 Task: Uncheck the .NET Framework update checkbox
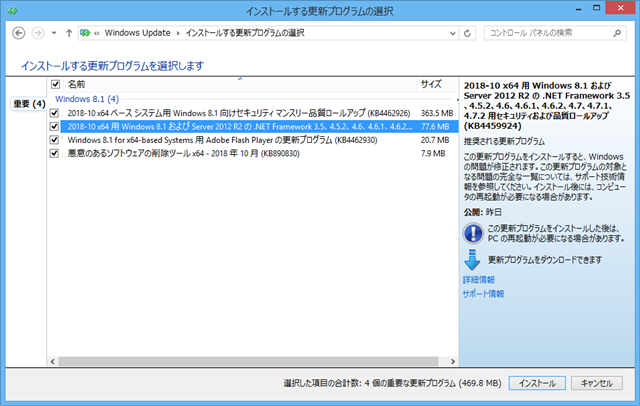54,126
